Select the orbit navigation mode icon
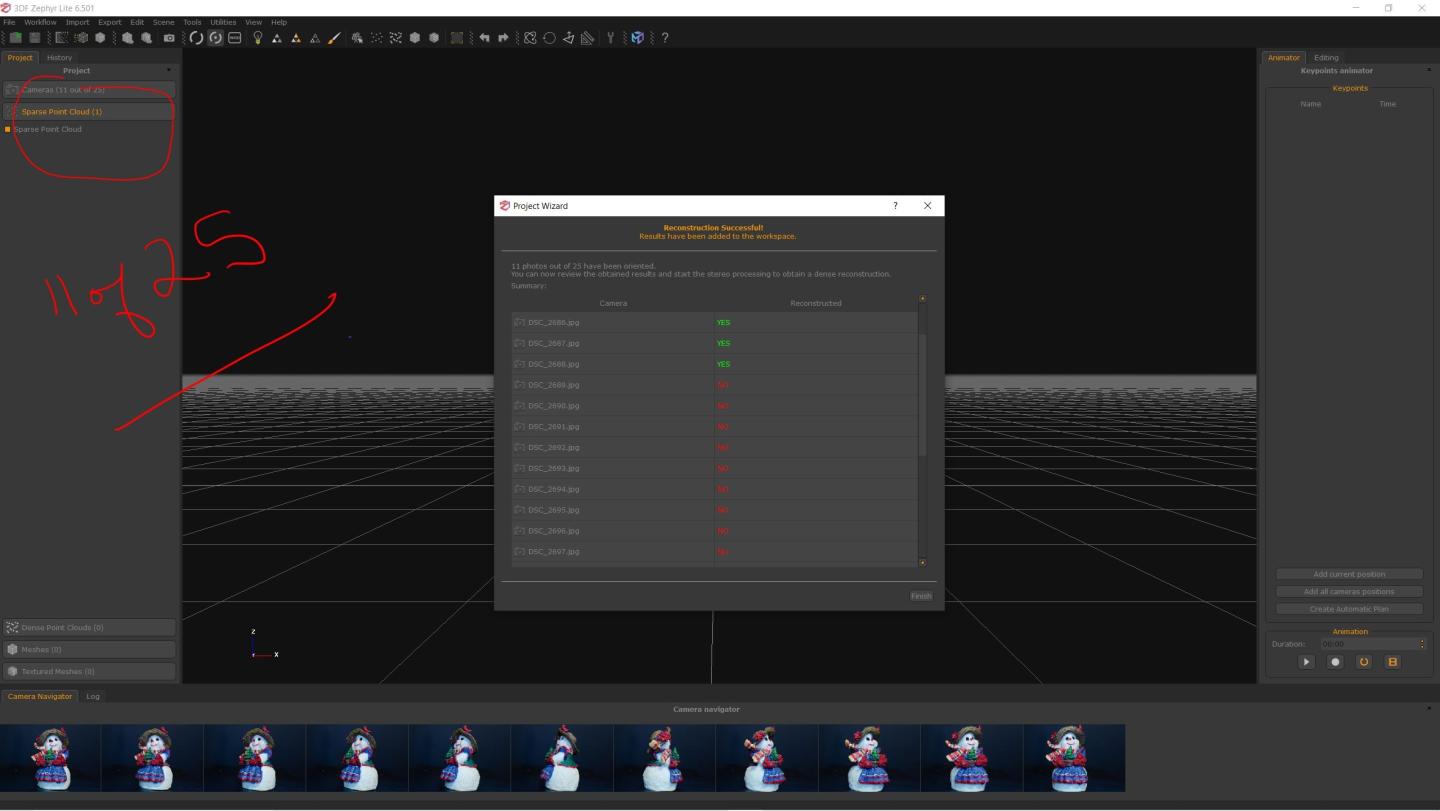Viewport: 1440px width, 811px height. point(196,38)
